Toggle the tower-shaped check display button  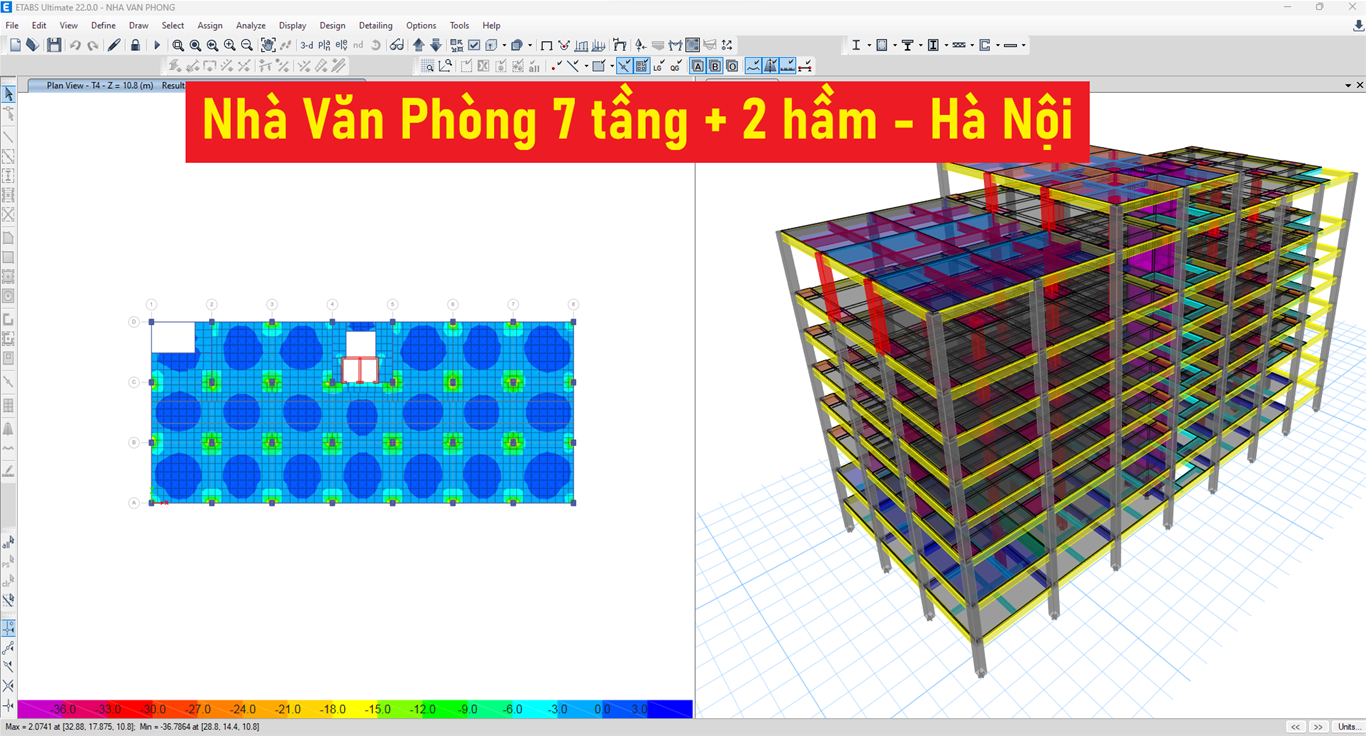771,66
